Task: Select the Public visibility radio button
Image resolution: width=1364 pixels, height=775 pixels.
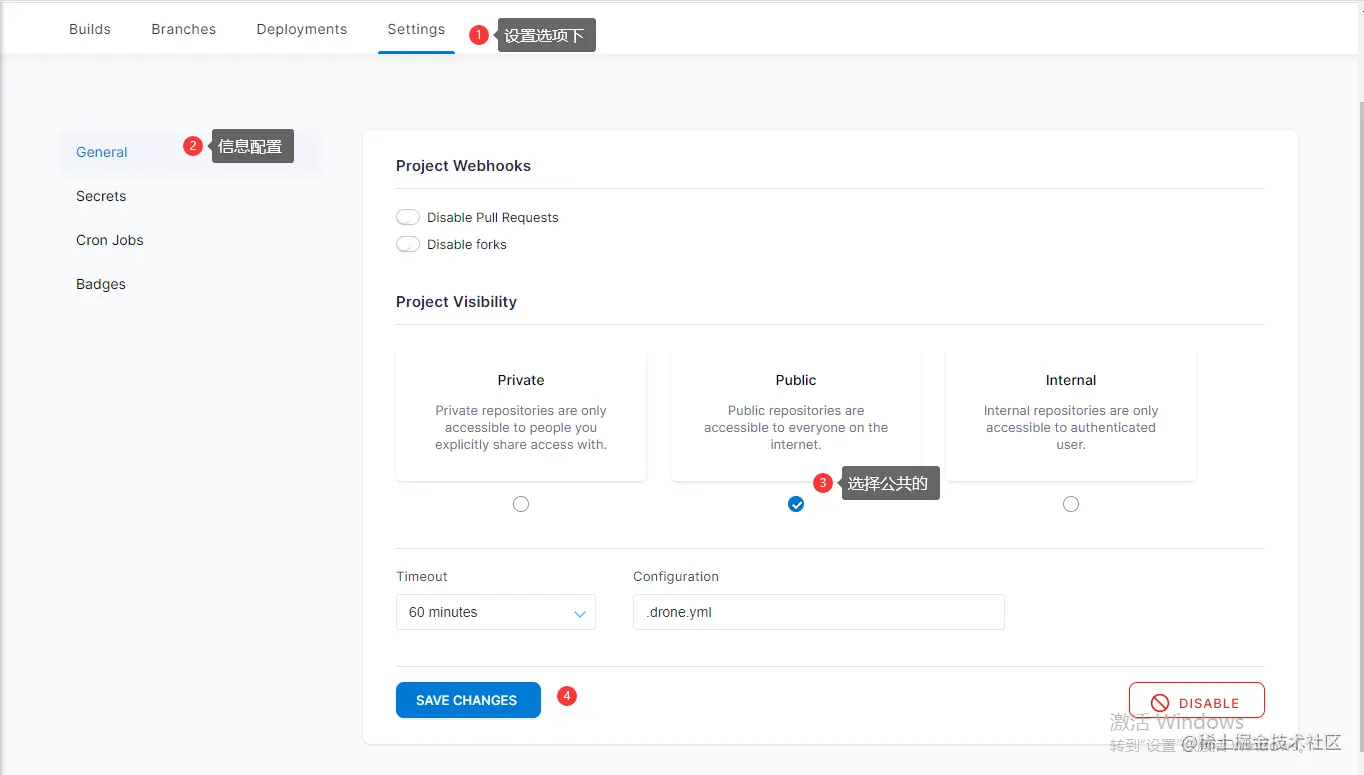Action: [x=796, y=504]
